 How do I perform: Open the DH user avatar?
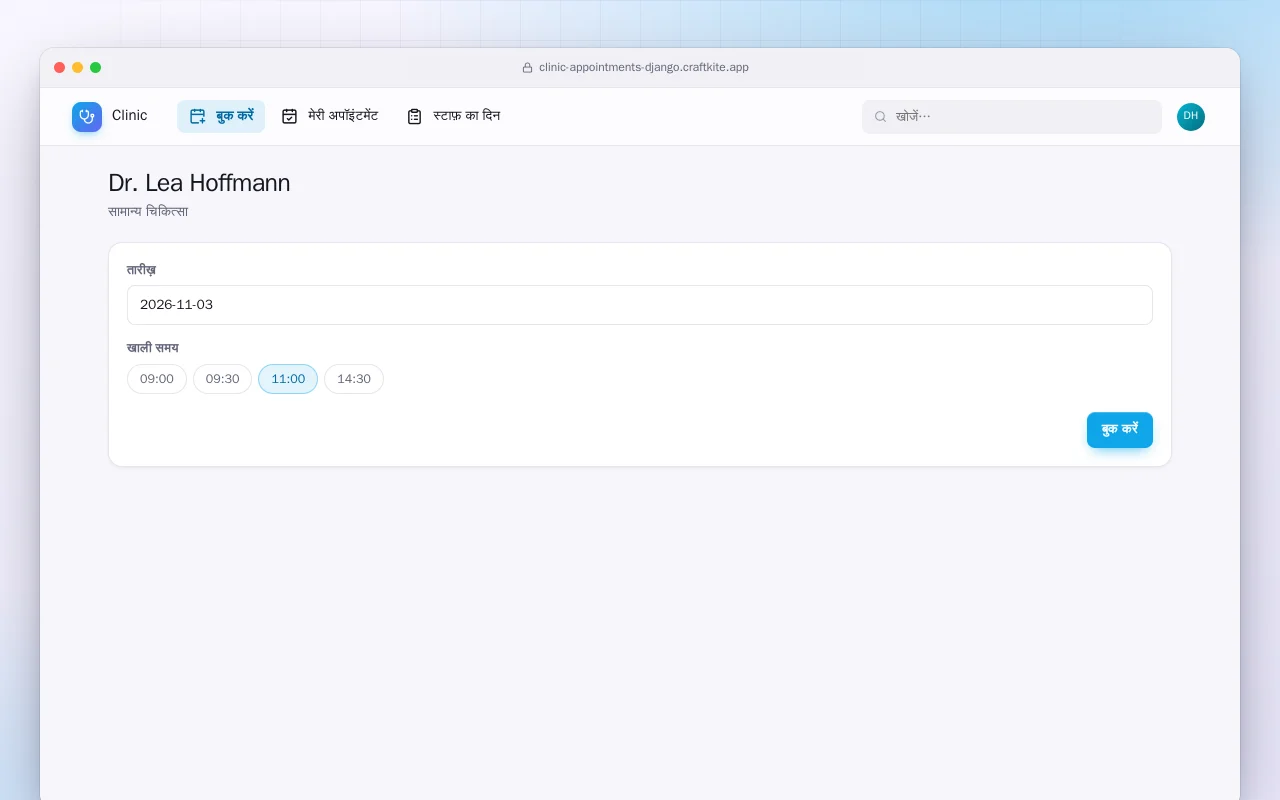1191,117
